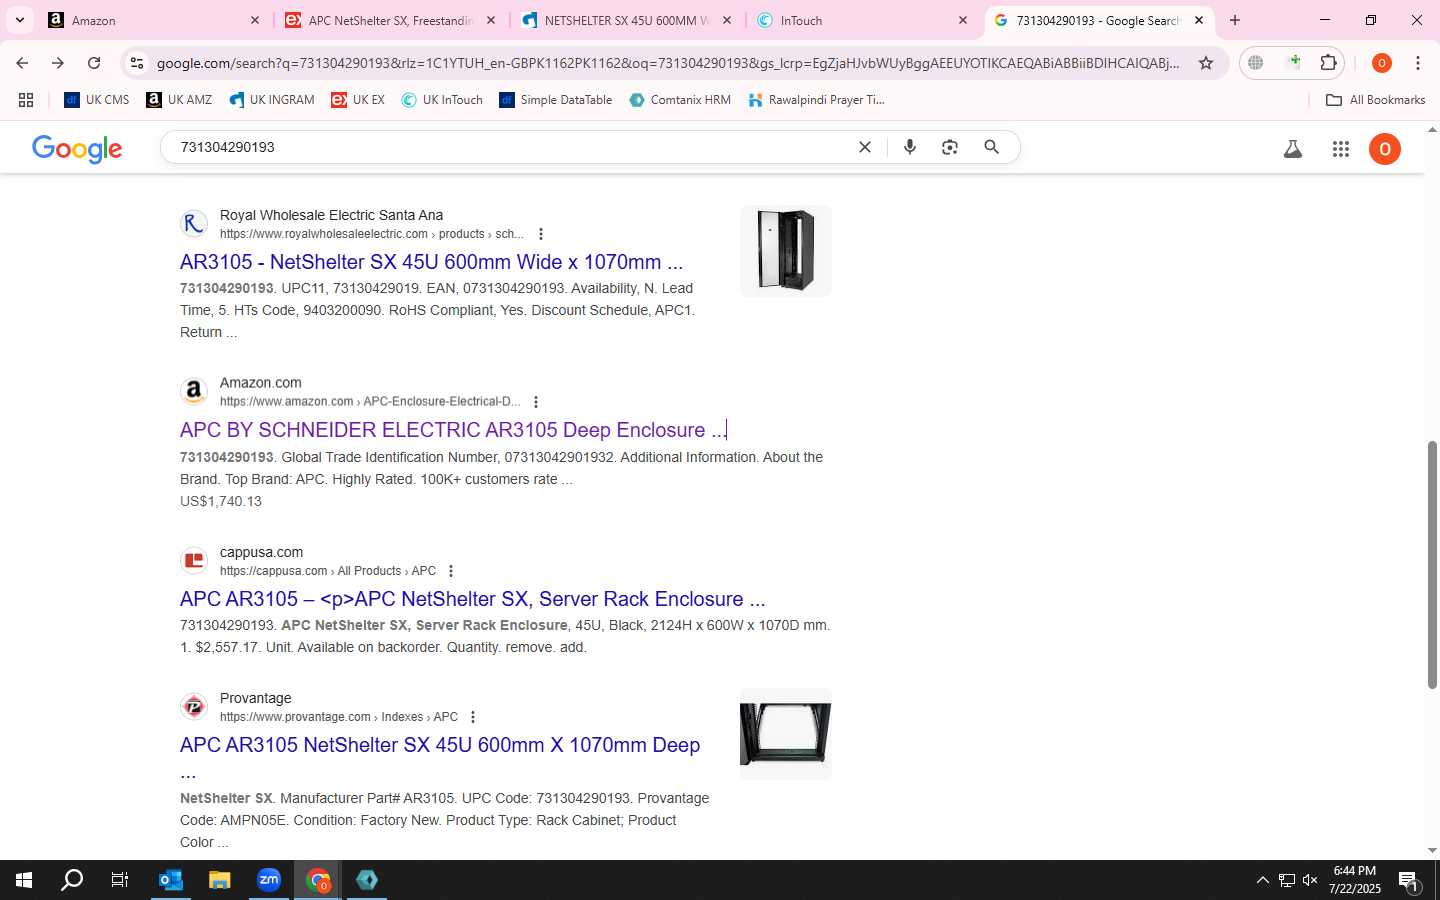Open UK InTouch bookmark

click(x=442, y=100)
